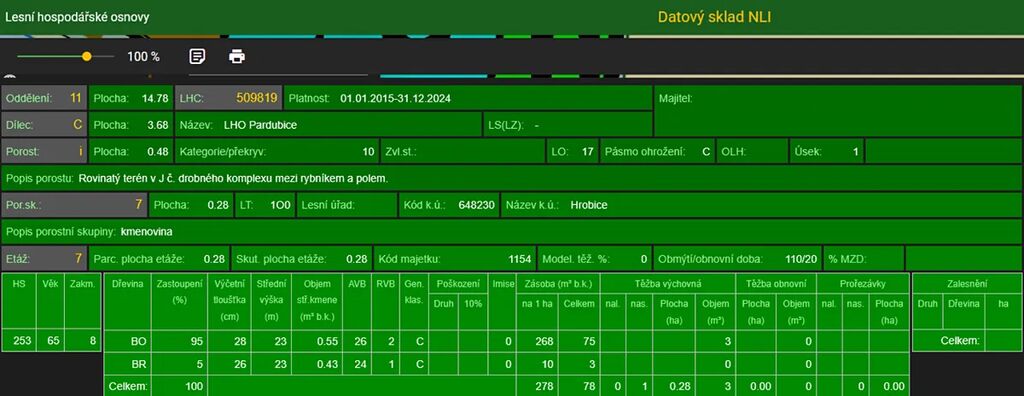Click the Lesní hospodářské osnovy heading
Screen dimensions: 1024x396
pyautogui.click(x=77, y=17)
